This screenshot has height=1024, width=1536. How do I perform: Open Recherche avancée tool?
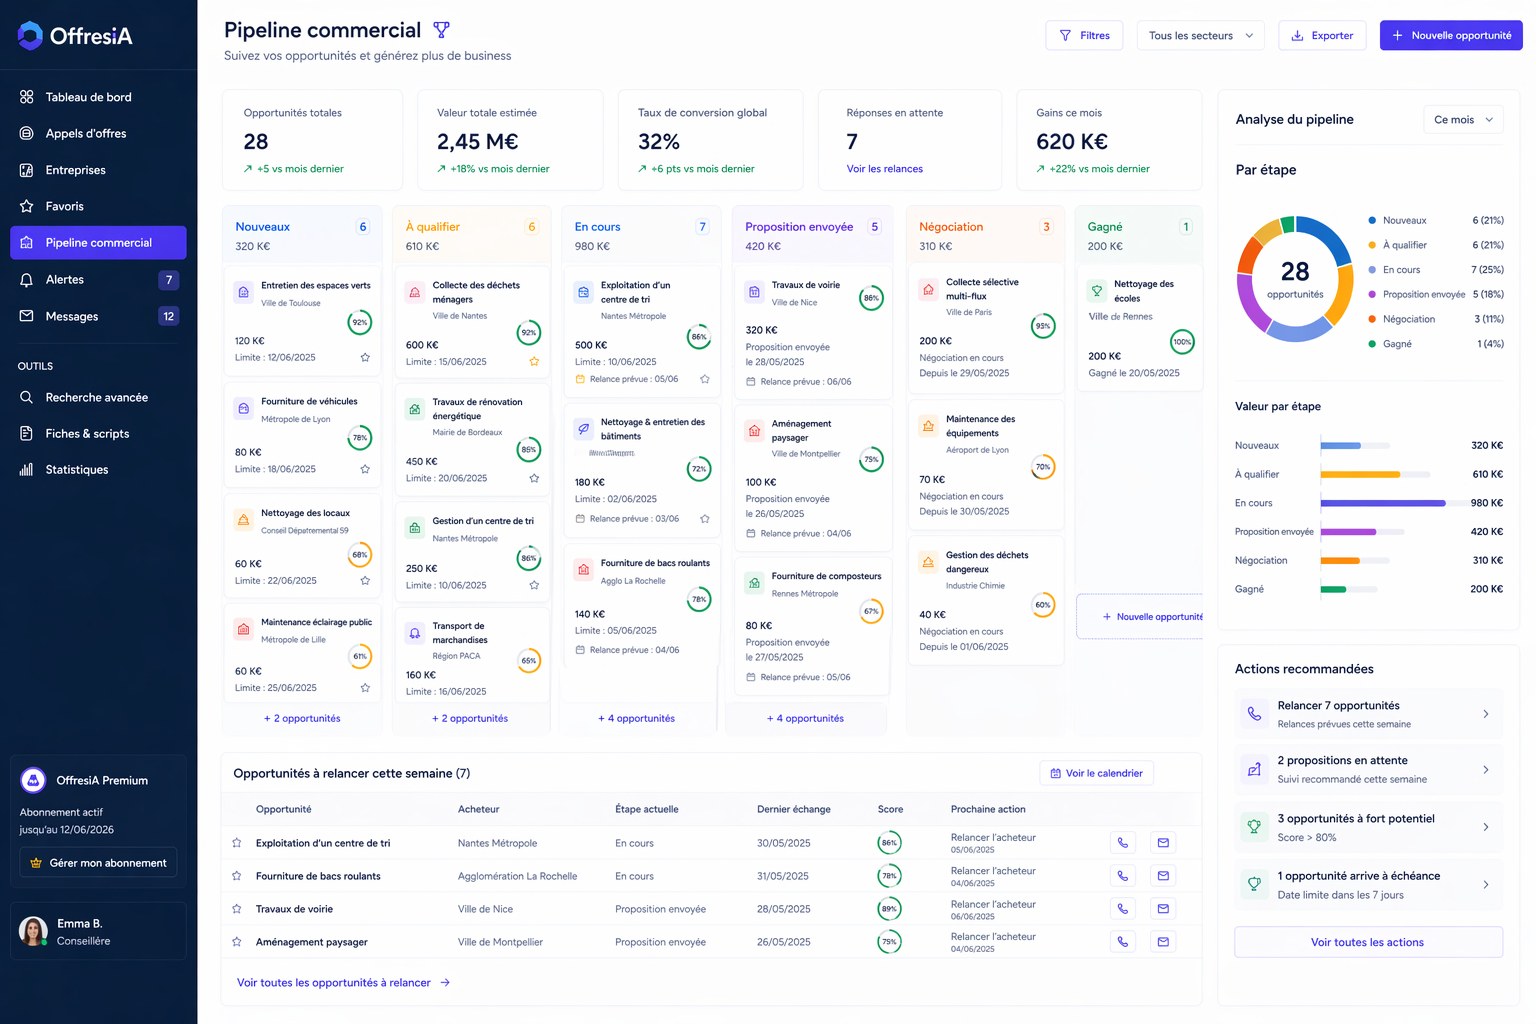[98, 397]
